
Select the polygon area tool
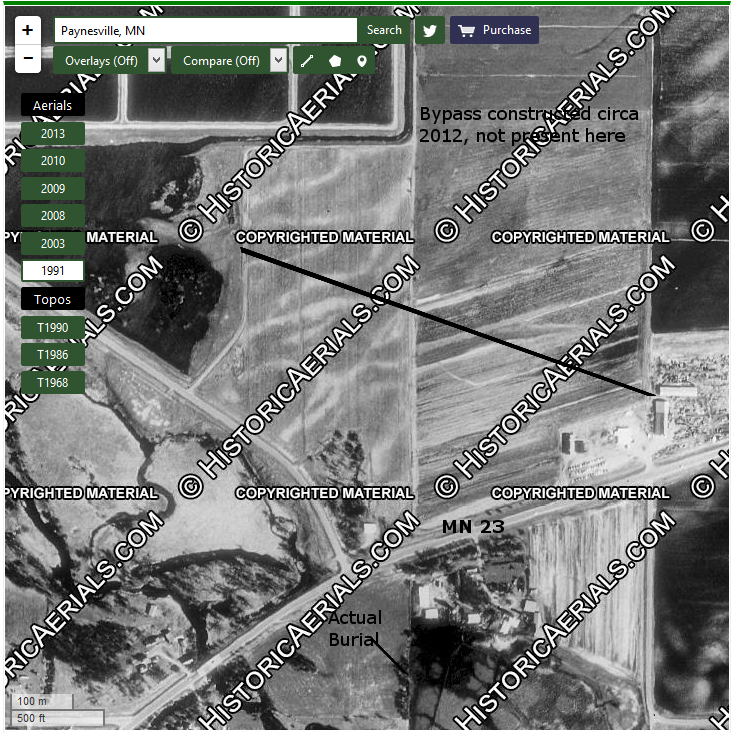[335, 61]
